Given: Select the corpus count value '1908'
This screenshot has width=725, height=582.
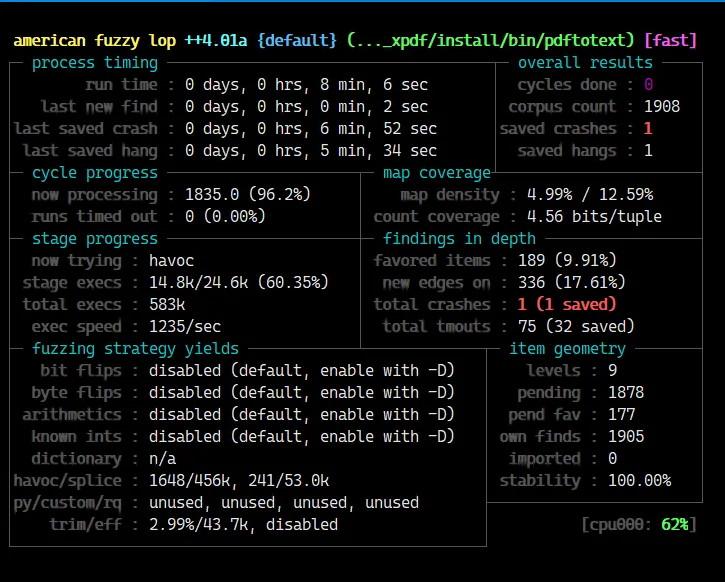Looking at the screenshot, I should 662,107.
